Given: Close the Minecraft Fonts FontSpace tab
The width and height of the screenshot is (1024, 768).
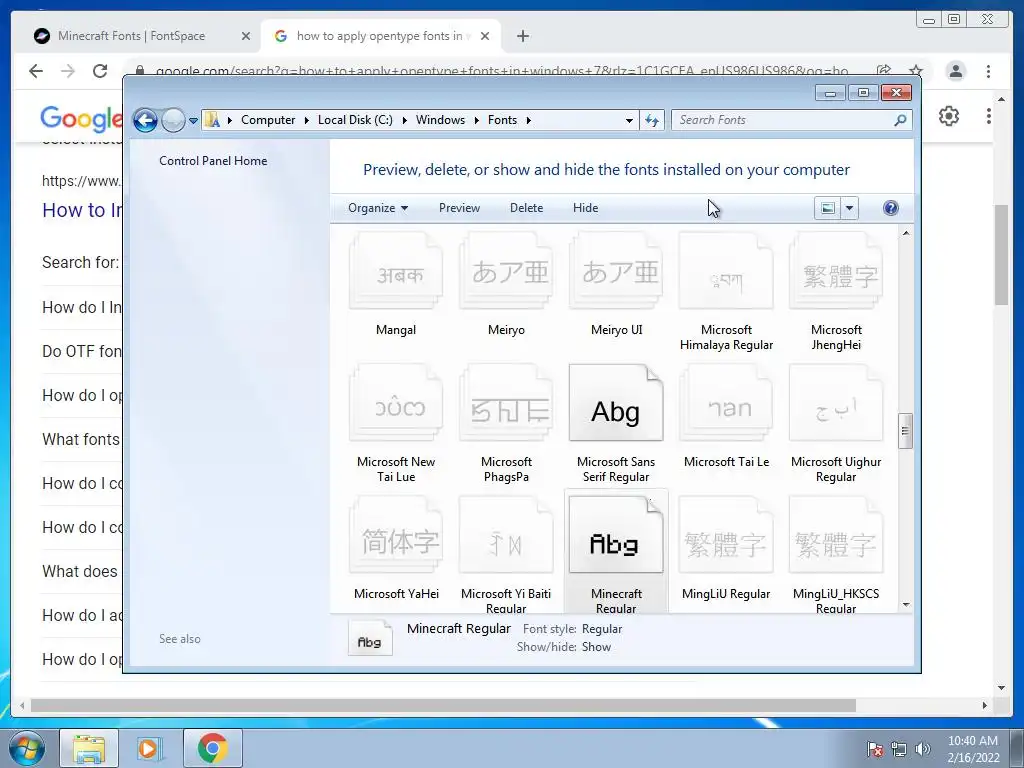Looking at the screenshot, I should (246, 36).
